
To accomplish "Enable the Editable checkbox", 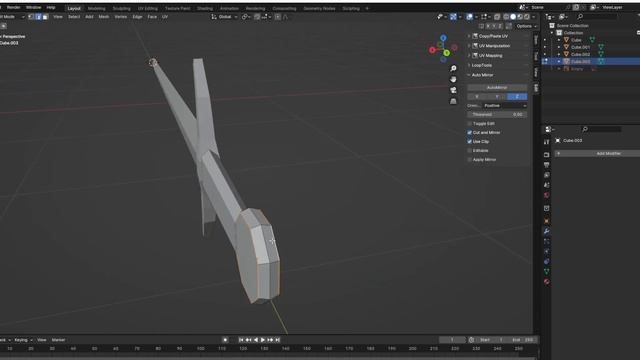I will [x=469, y=151].
